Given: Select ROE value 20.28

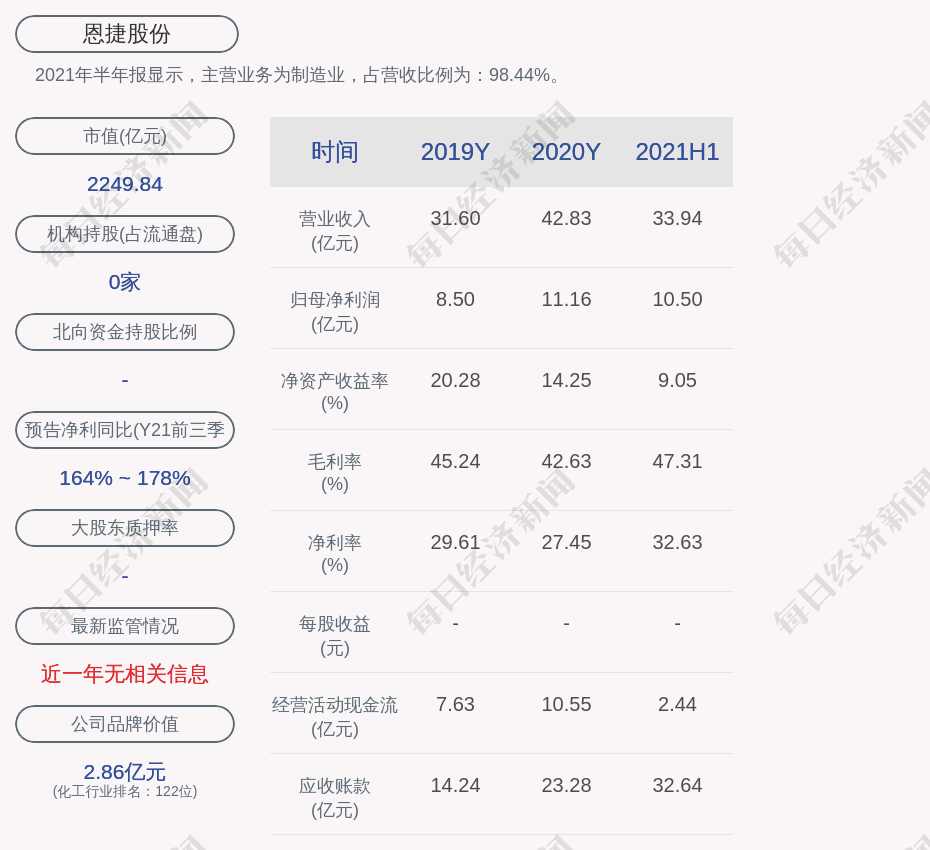Looking at the screenshot, I should [455, 380].
